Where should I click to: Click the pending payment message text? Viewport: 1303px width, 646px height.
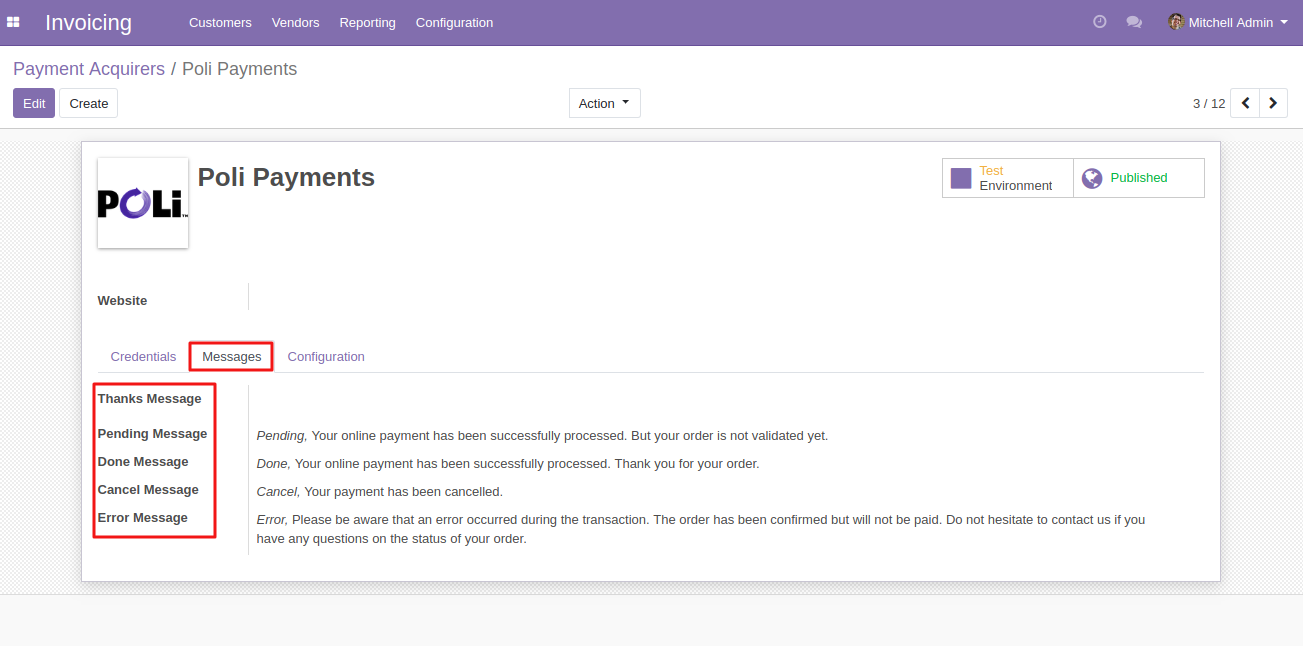pos(543,436)
